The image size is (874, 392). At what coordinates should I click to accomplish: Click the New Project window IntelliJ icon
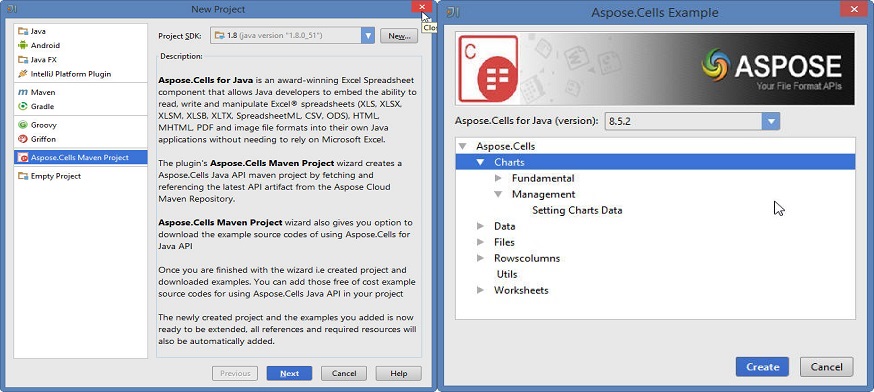(12, 9)
